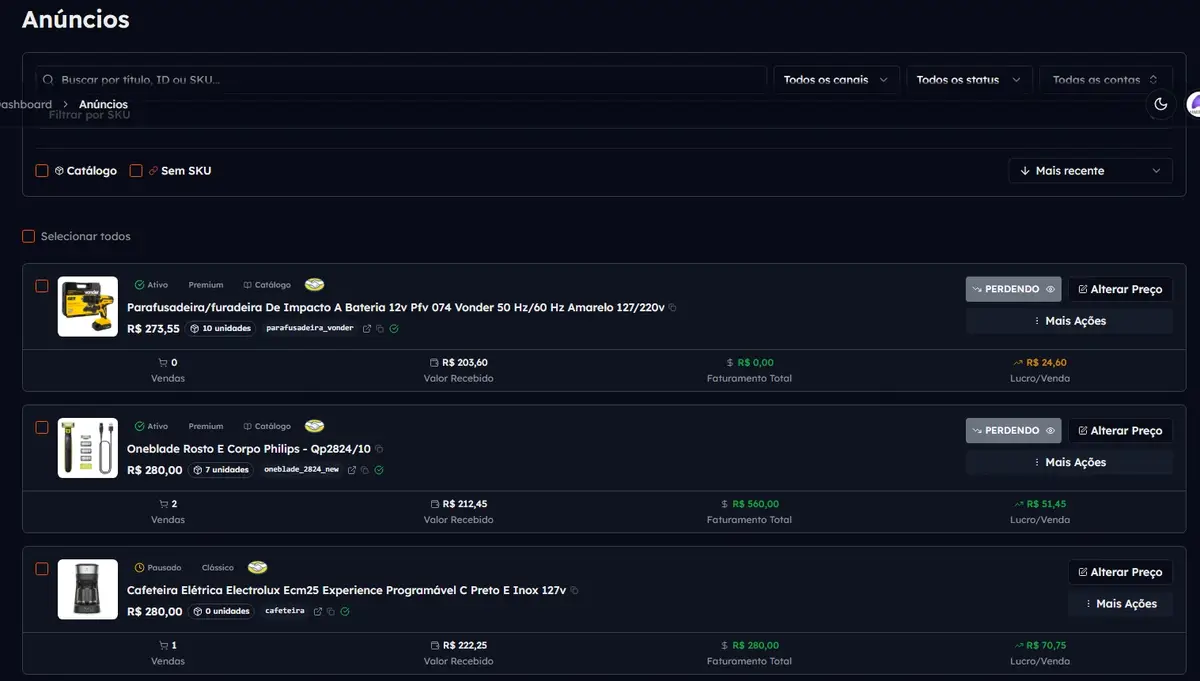
Task: Click Alterar Preço for the Oneblade listing
Action: click(x=1120, y=430)
